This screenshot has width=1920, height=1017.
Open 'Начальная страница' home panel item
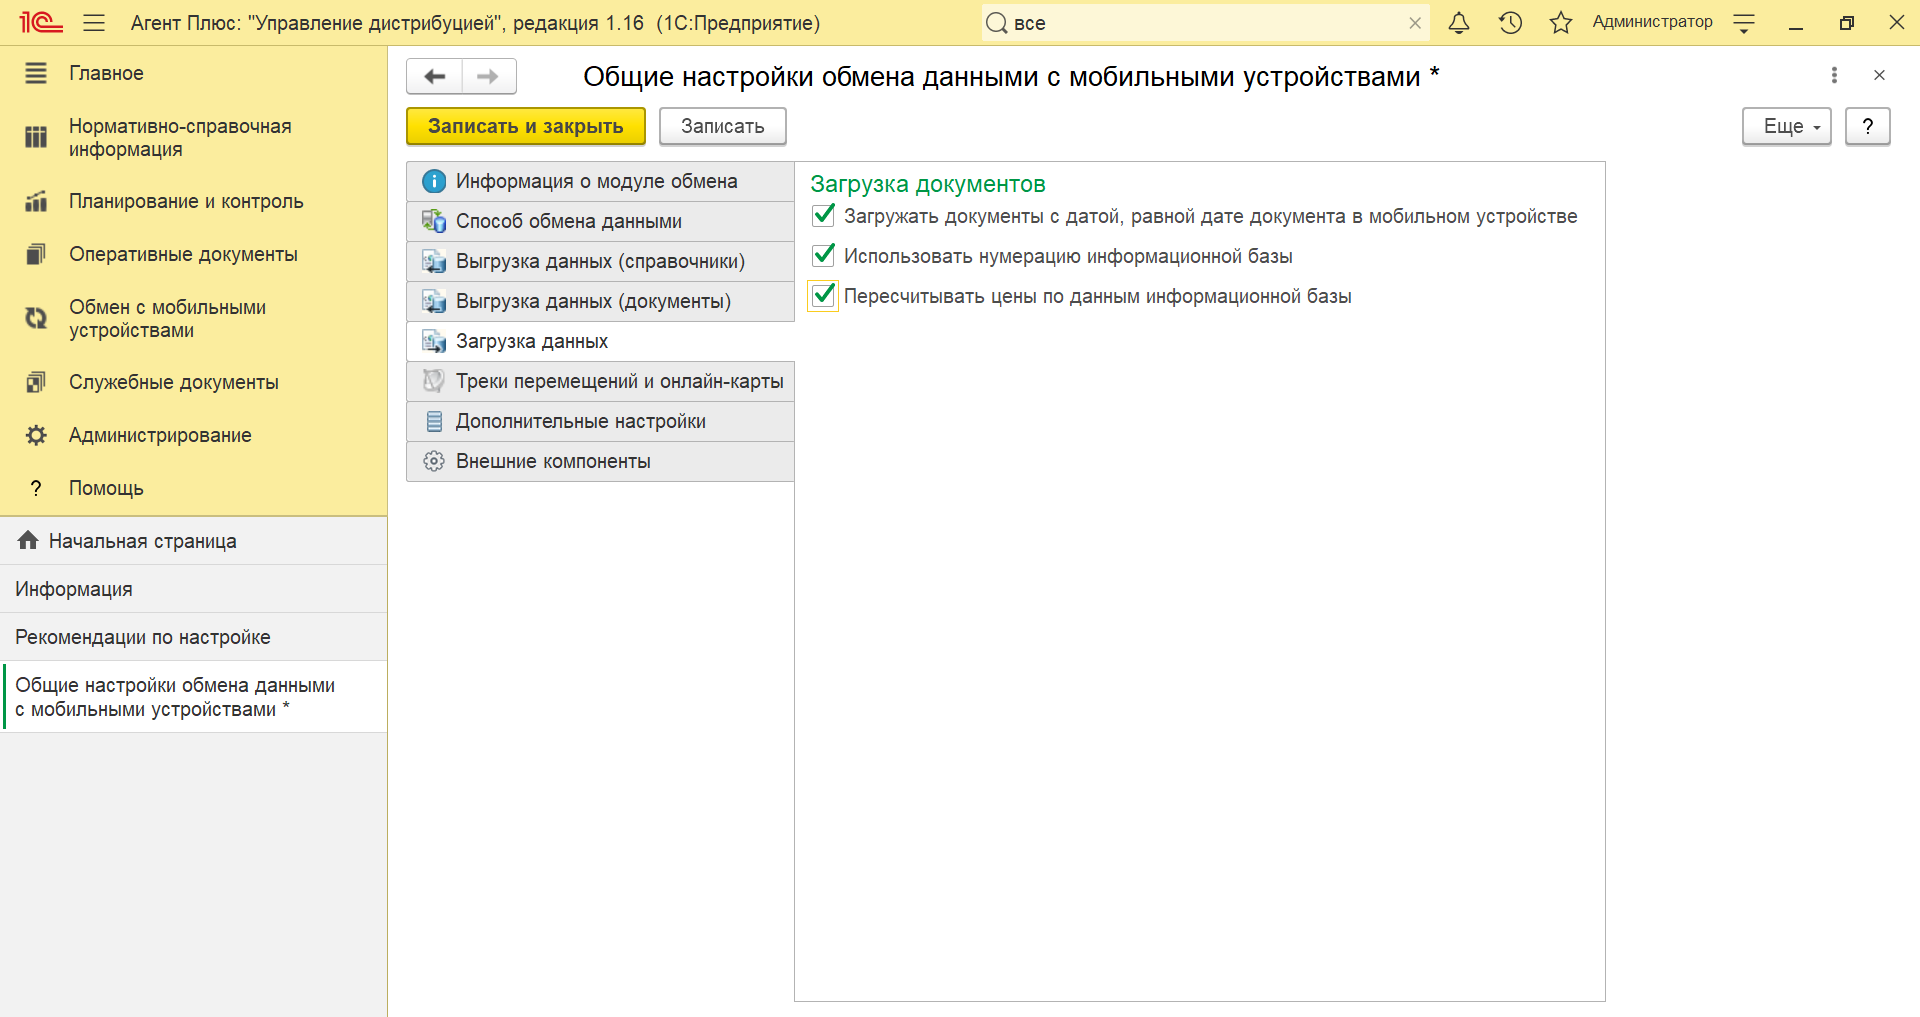tap(142, 541)
